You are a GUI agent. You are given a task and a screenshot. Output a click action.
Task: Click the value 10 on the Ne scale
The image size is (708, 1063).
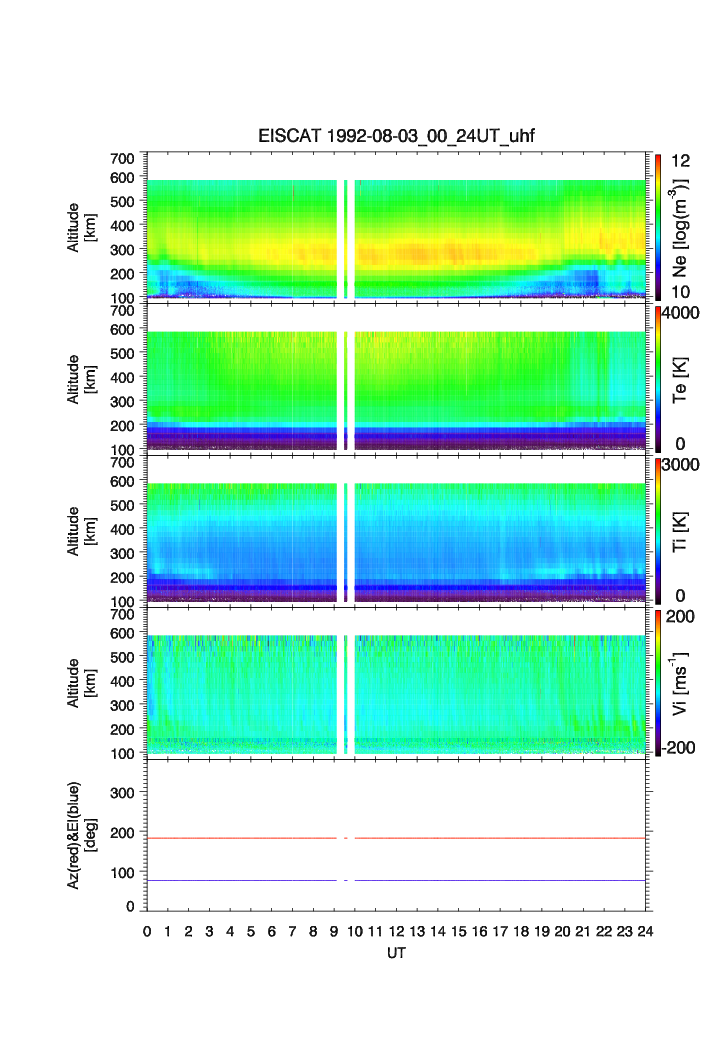pos(680,292)
